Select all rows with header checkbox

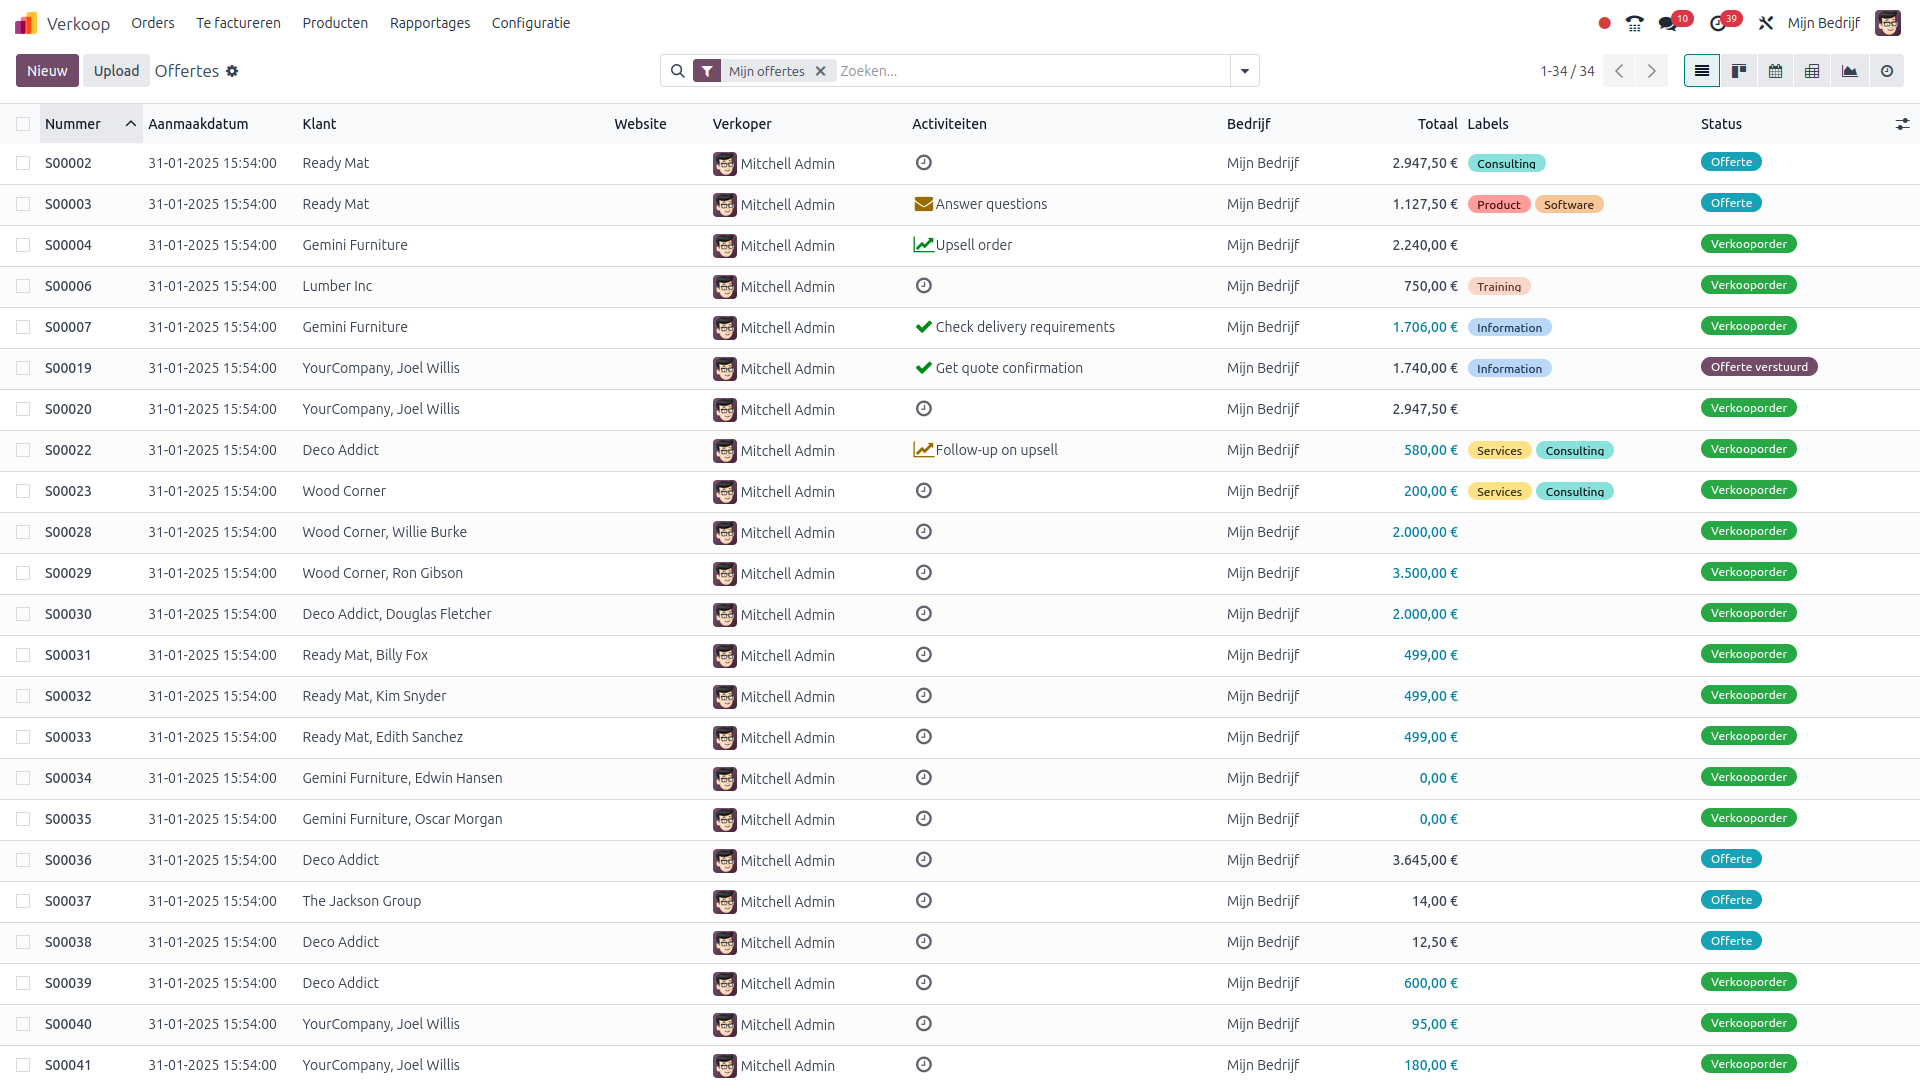(x=23, y=124)
